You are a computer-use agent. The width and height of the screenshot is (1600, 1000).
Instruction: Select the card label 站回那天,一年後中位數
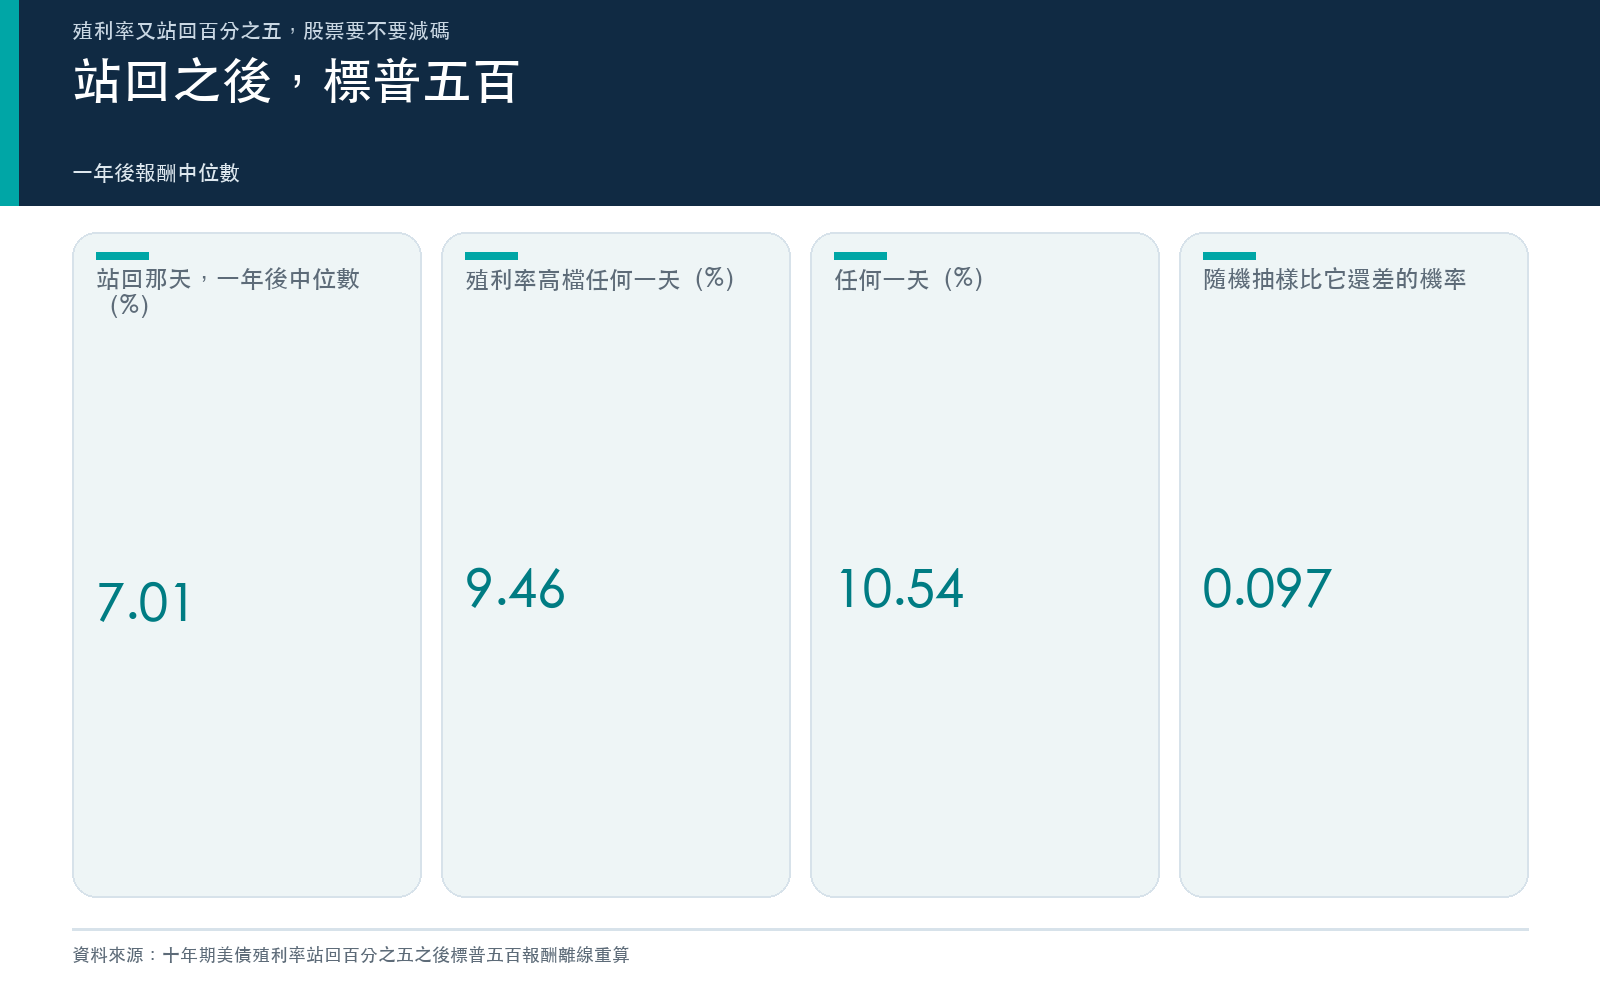point(228,291)
